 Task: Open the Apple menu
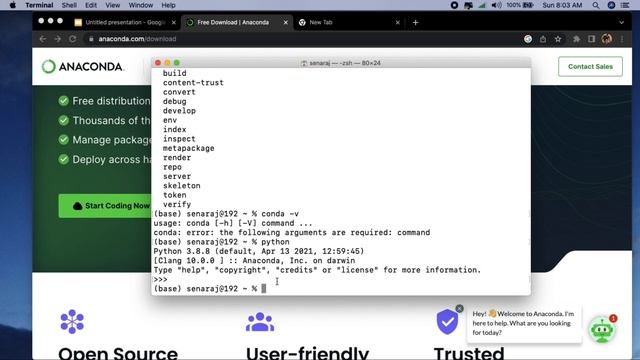tap(13, 5)
